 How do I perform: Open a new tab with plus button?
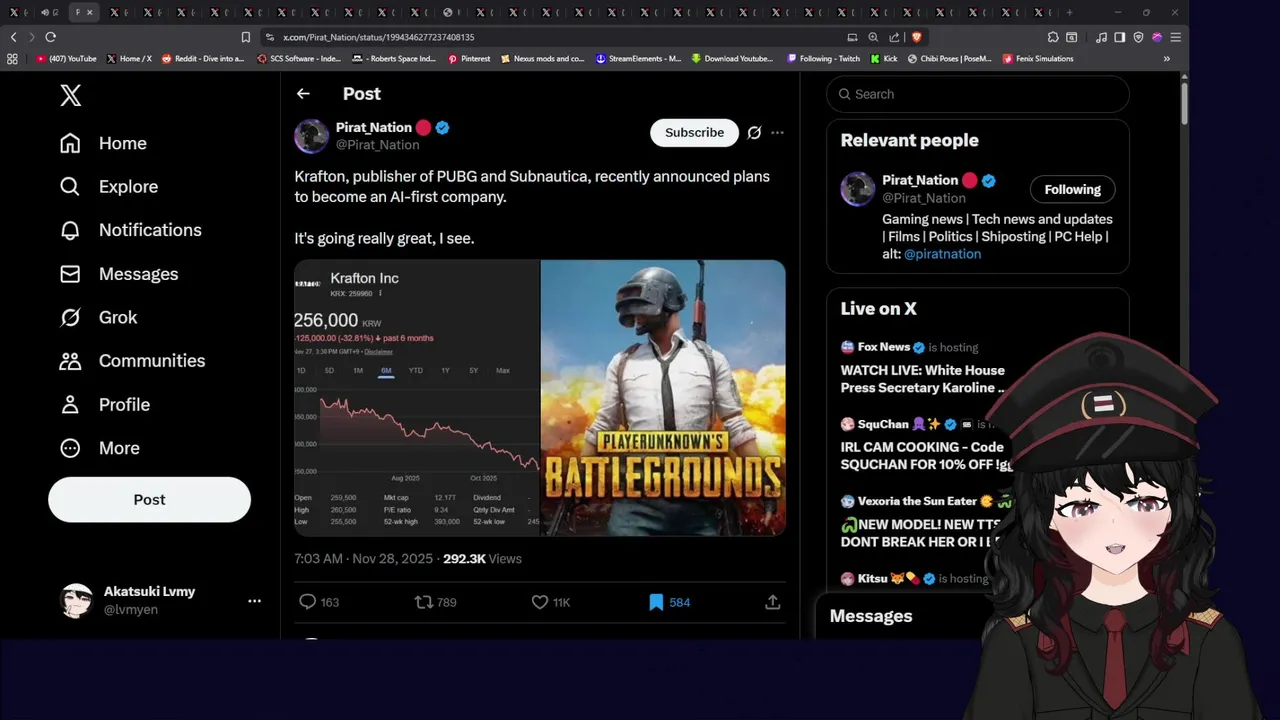1069,12
